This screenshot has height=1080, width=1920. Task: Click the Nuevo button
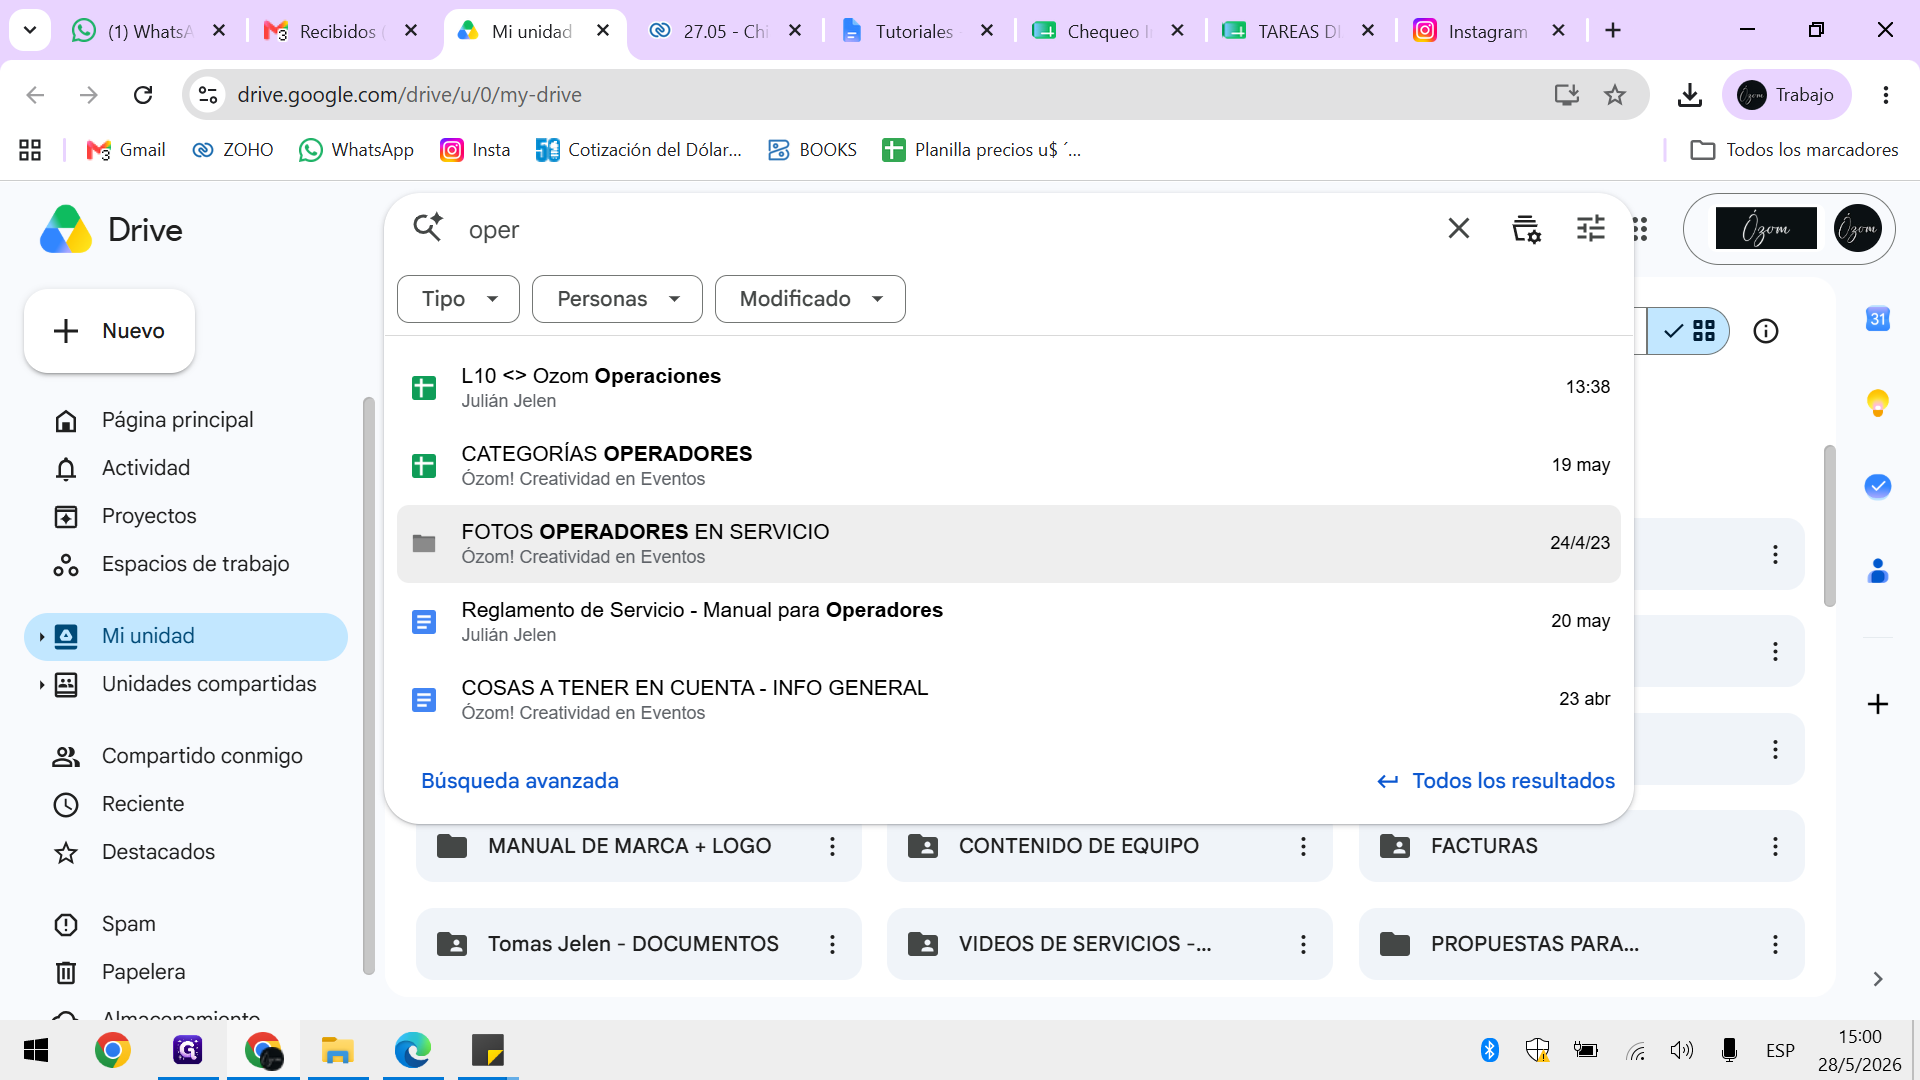[110, 331]
